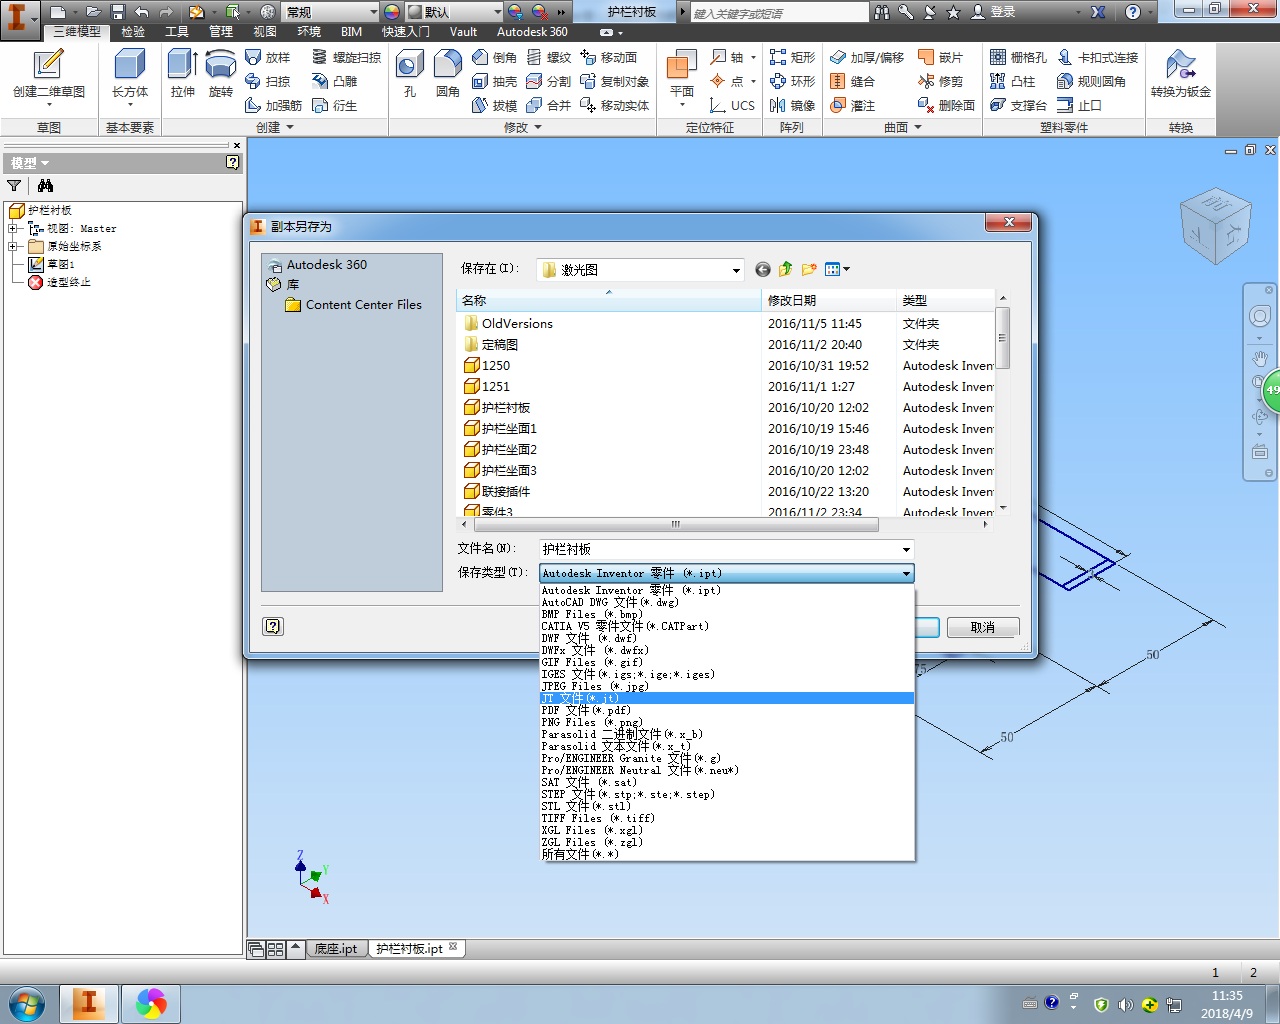Image resolution: width=1280 pixels, height=1024 pixels.
Task: Switch to the 工具 ribbon tab
Action: coord(177,32)
